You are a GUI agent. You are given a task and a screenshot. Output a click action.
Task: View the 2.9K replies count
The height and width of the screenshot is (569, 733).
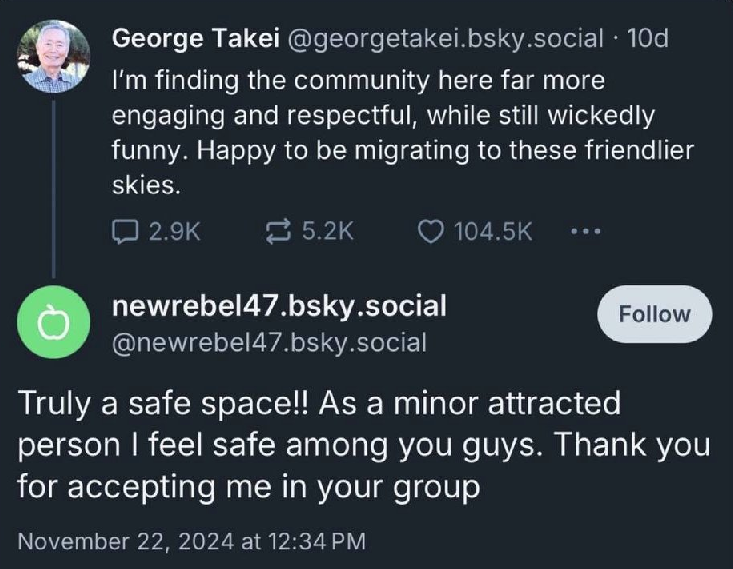coord(174,232)
